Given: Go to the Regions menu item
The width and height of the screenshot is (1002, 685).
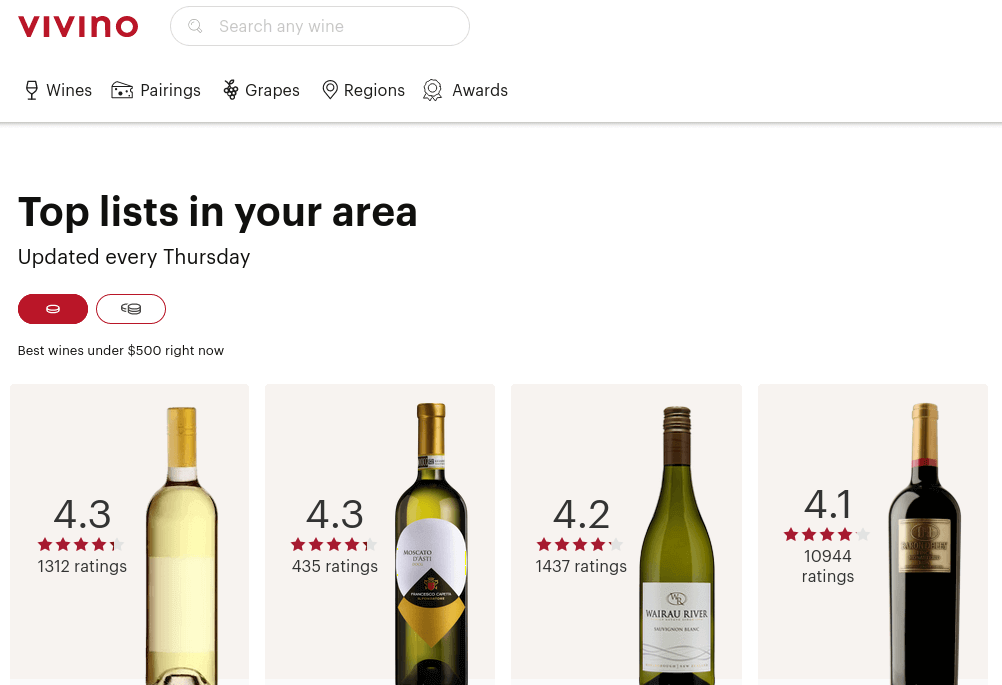Looking at the screenshot, I should tap(374, 90).
